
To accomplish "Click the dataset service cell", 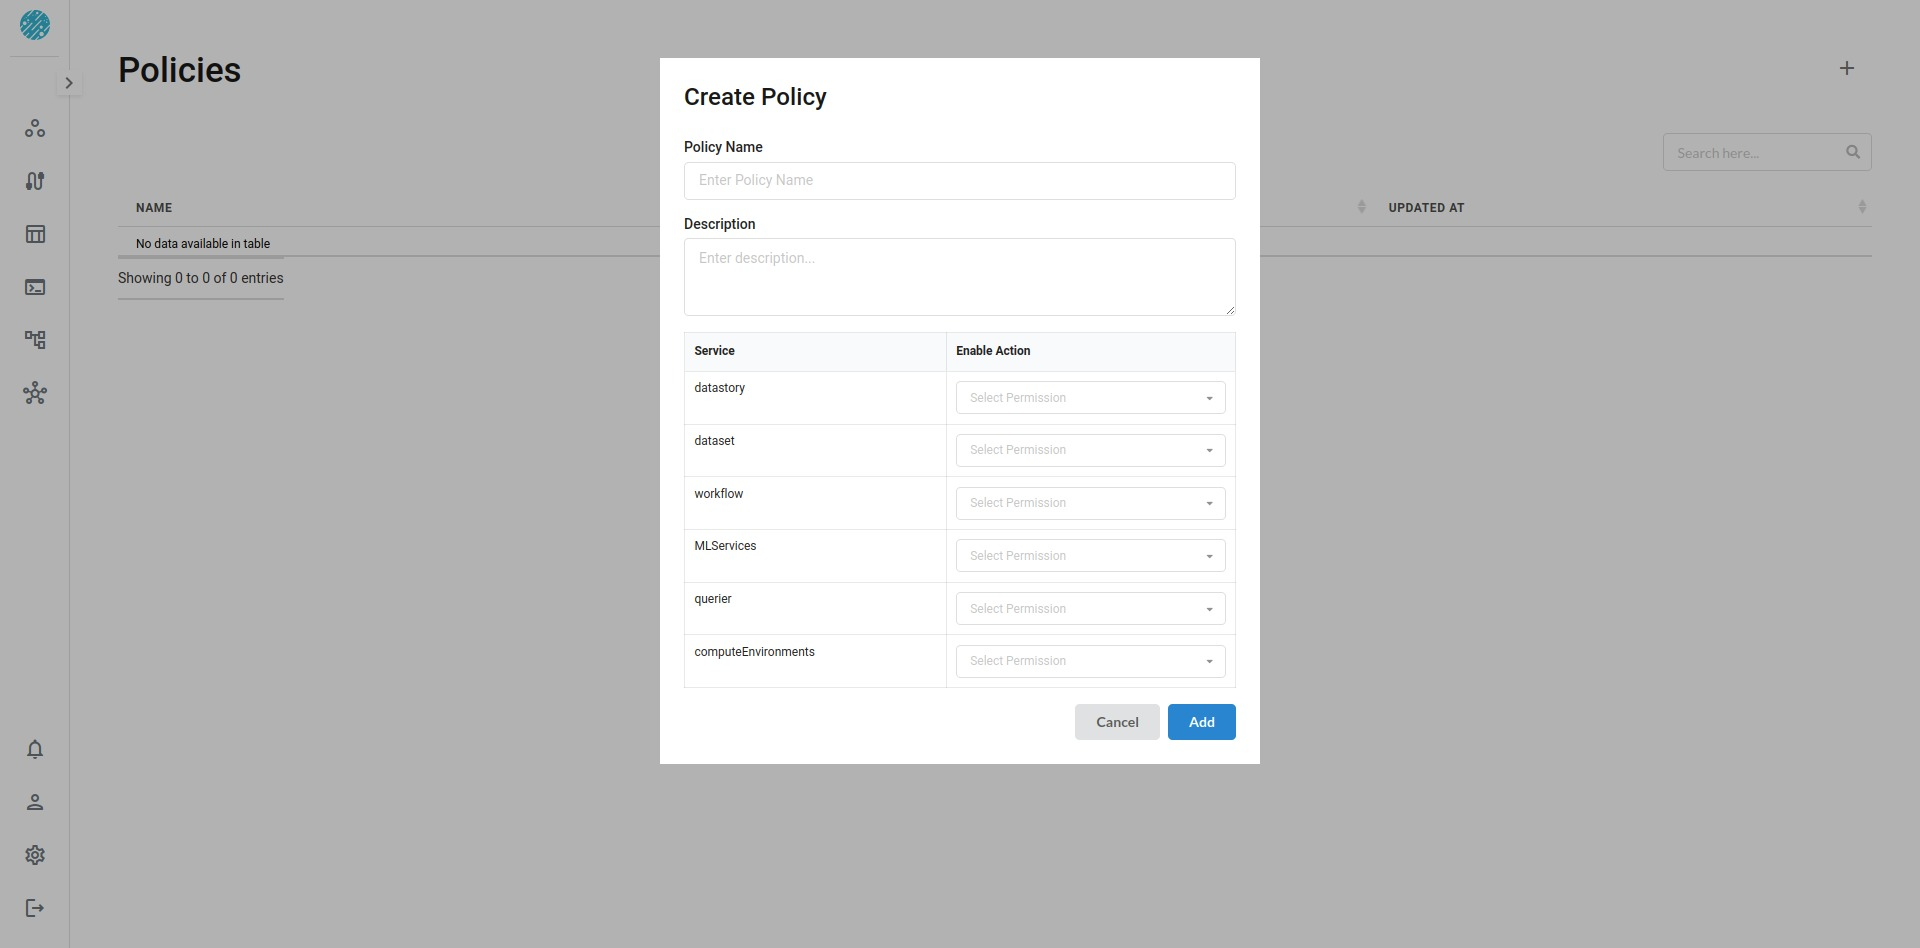I will point(815,450).
